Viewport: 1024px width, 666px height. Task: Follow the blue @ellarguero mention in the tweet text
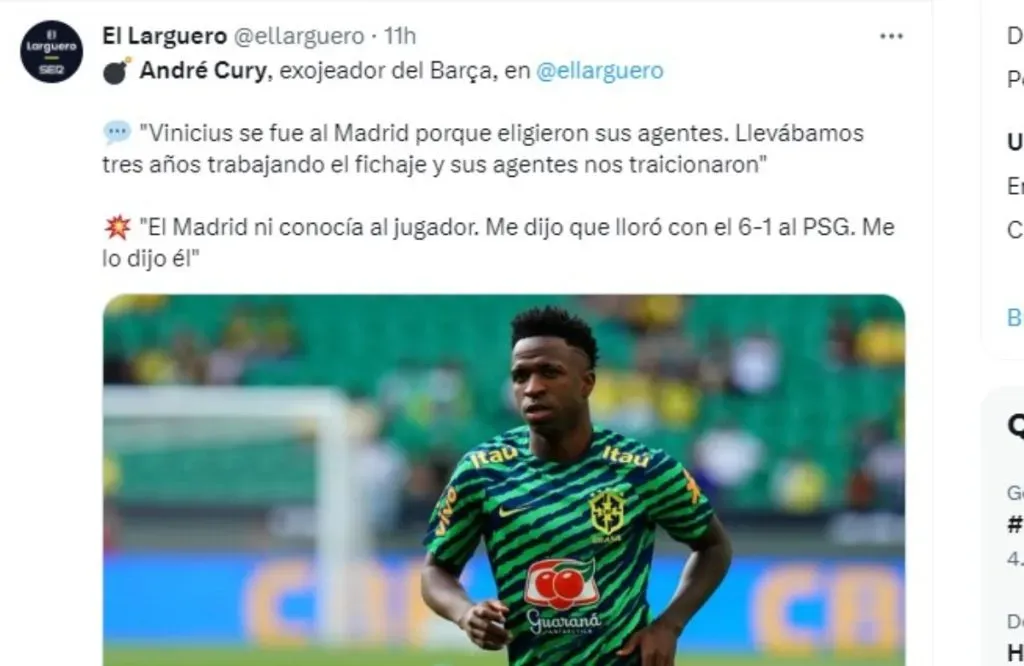click(600, 71)
